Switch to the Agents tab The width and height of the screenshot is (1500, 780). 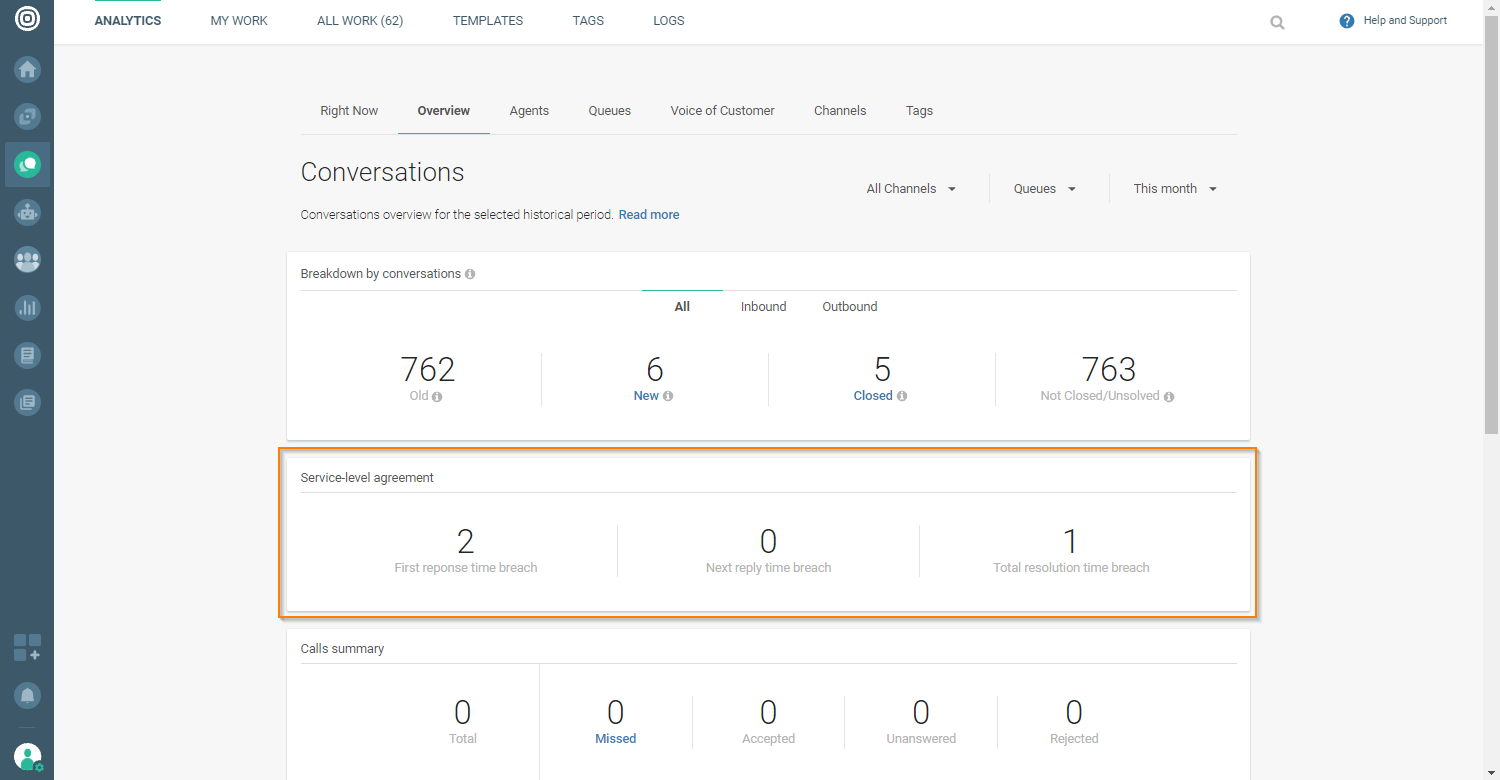[x=529, y=111]
